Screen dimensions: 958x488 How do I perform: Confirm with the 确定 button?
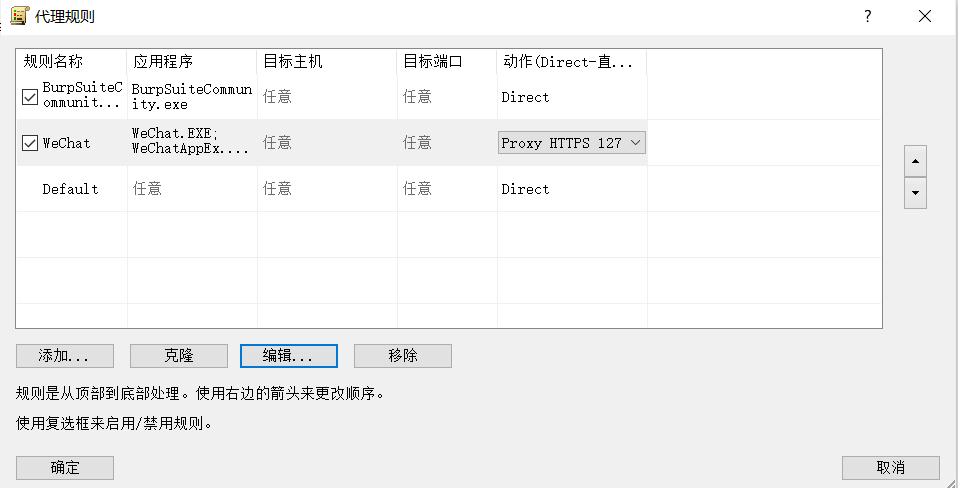(x=65, y=468)
